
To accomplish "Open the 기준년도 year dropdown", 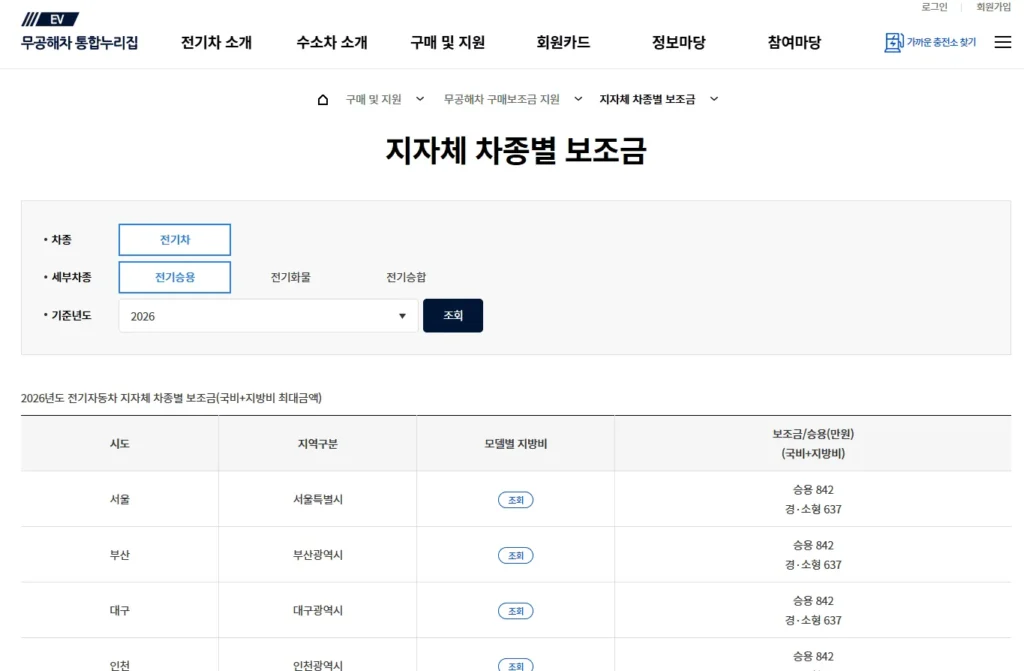I will (x=267, y=315).
